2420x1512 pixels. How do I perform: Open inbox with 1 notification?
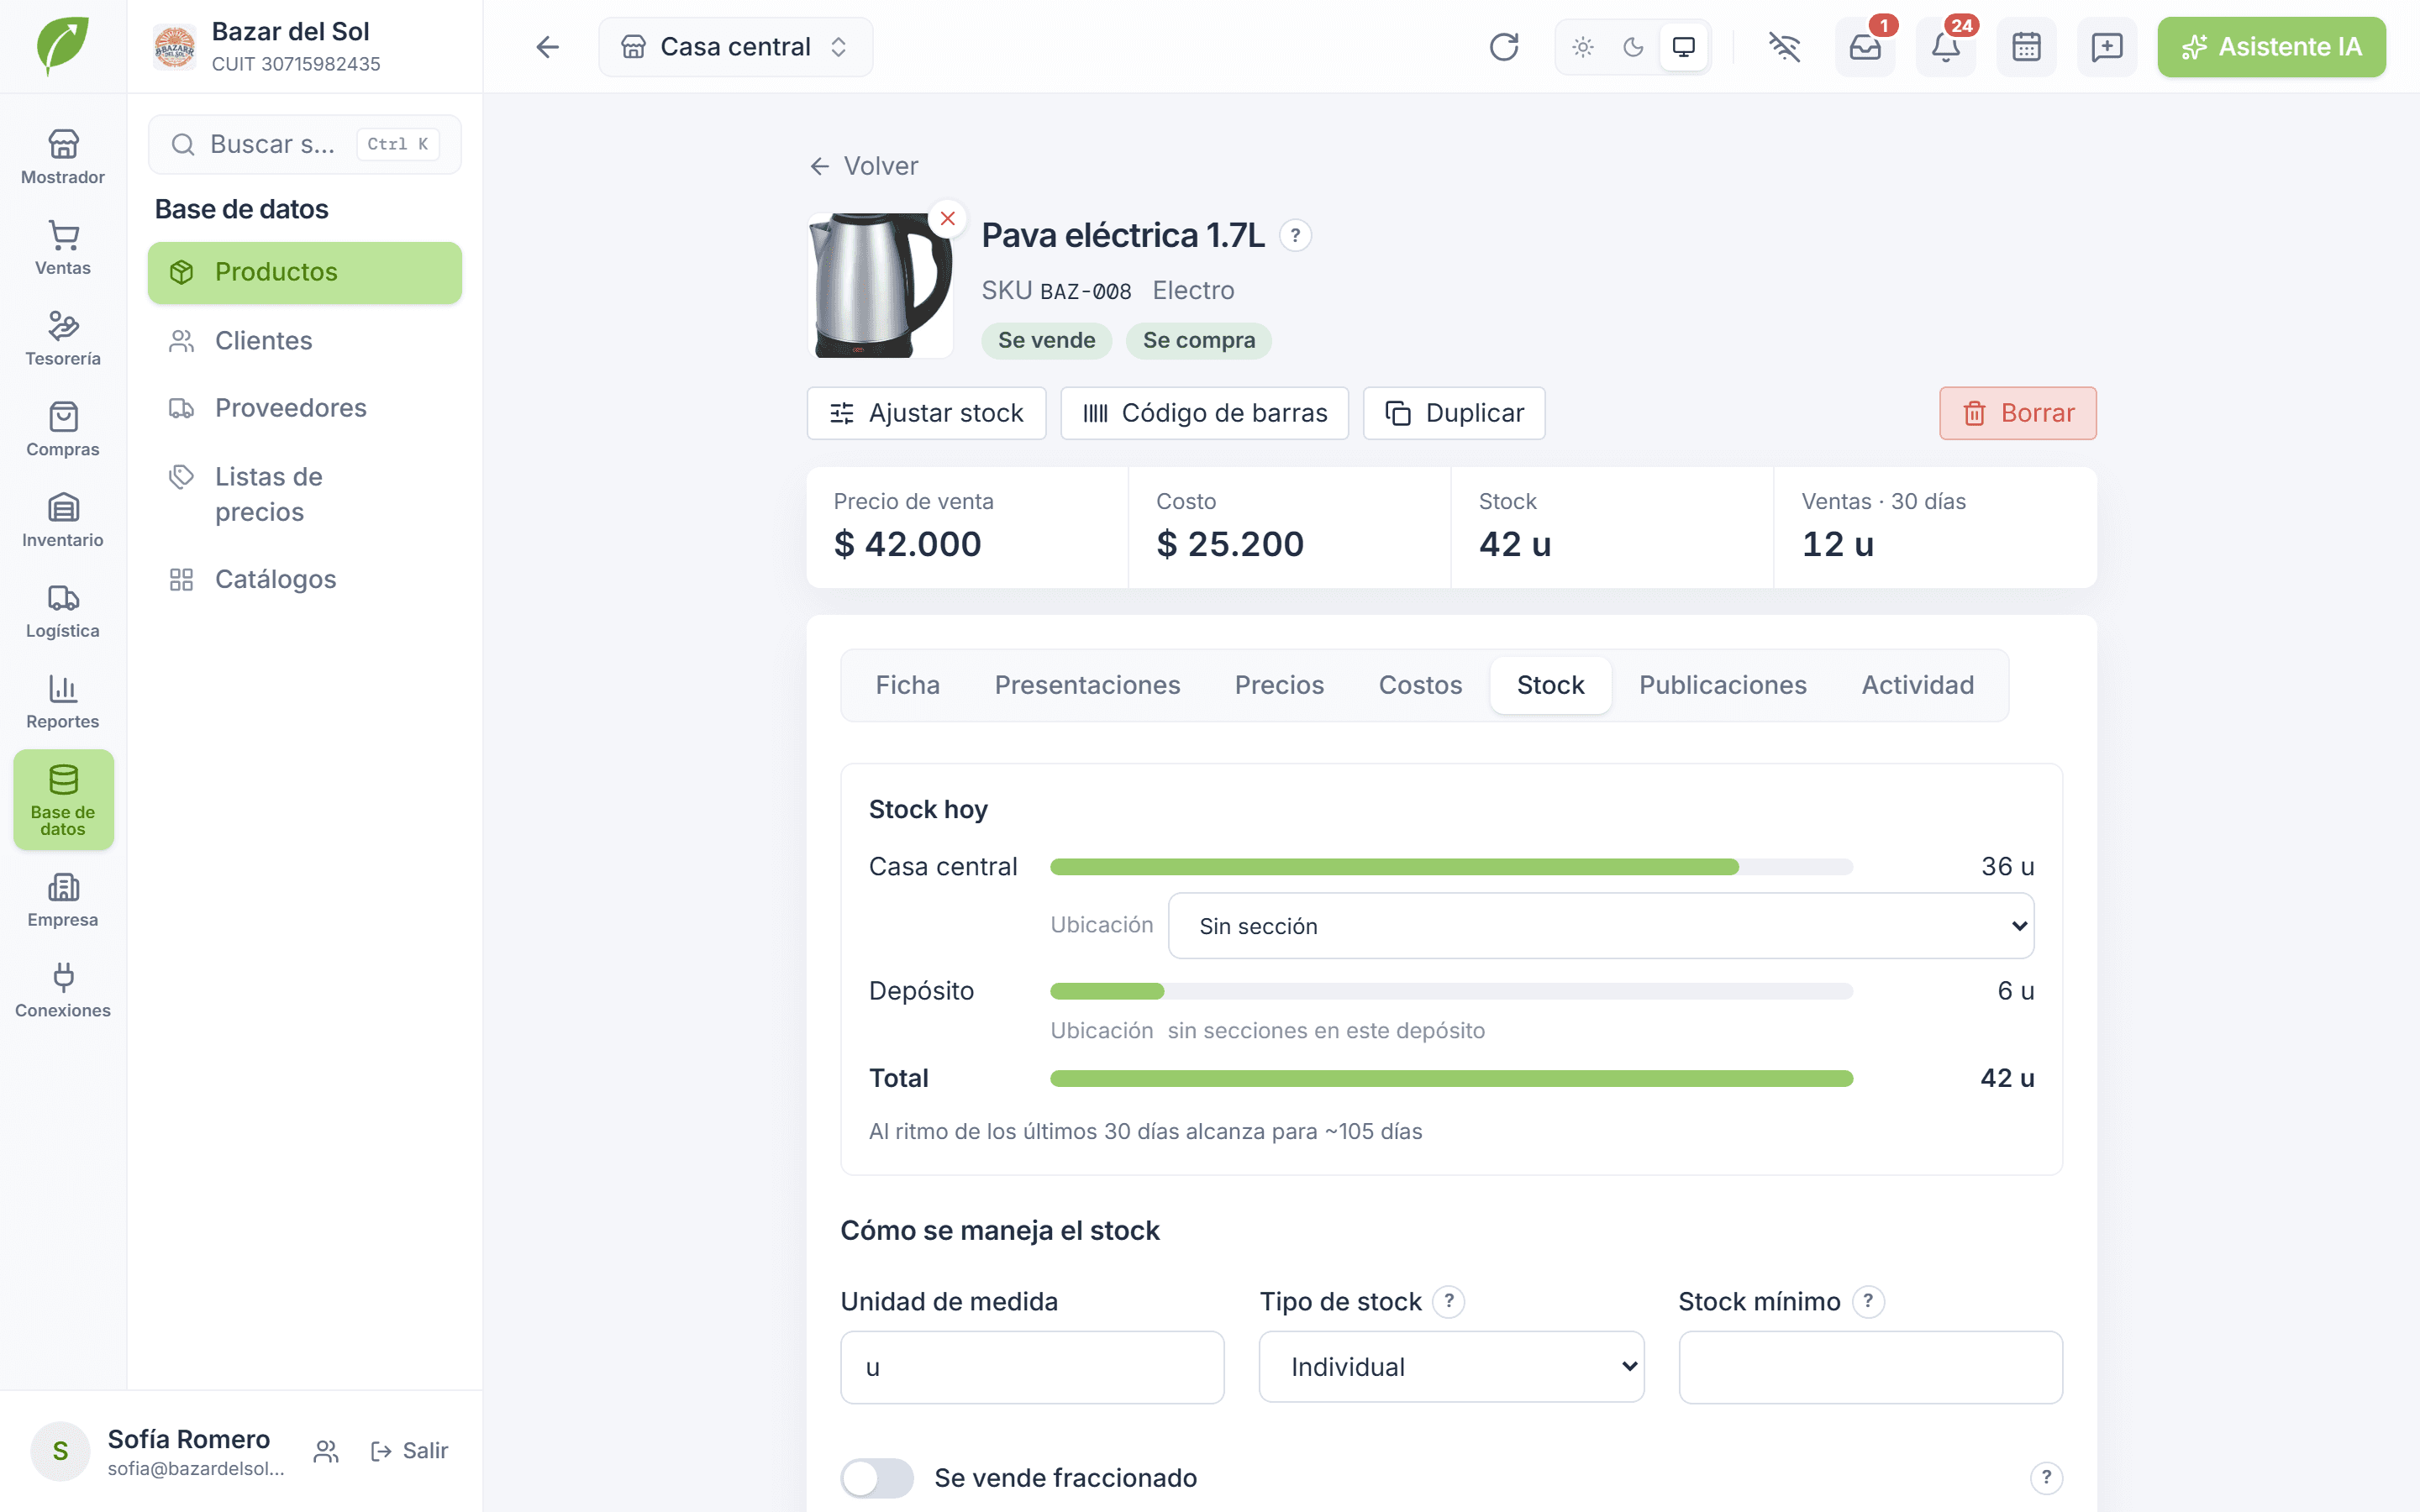coord(1865,47)
